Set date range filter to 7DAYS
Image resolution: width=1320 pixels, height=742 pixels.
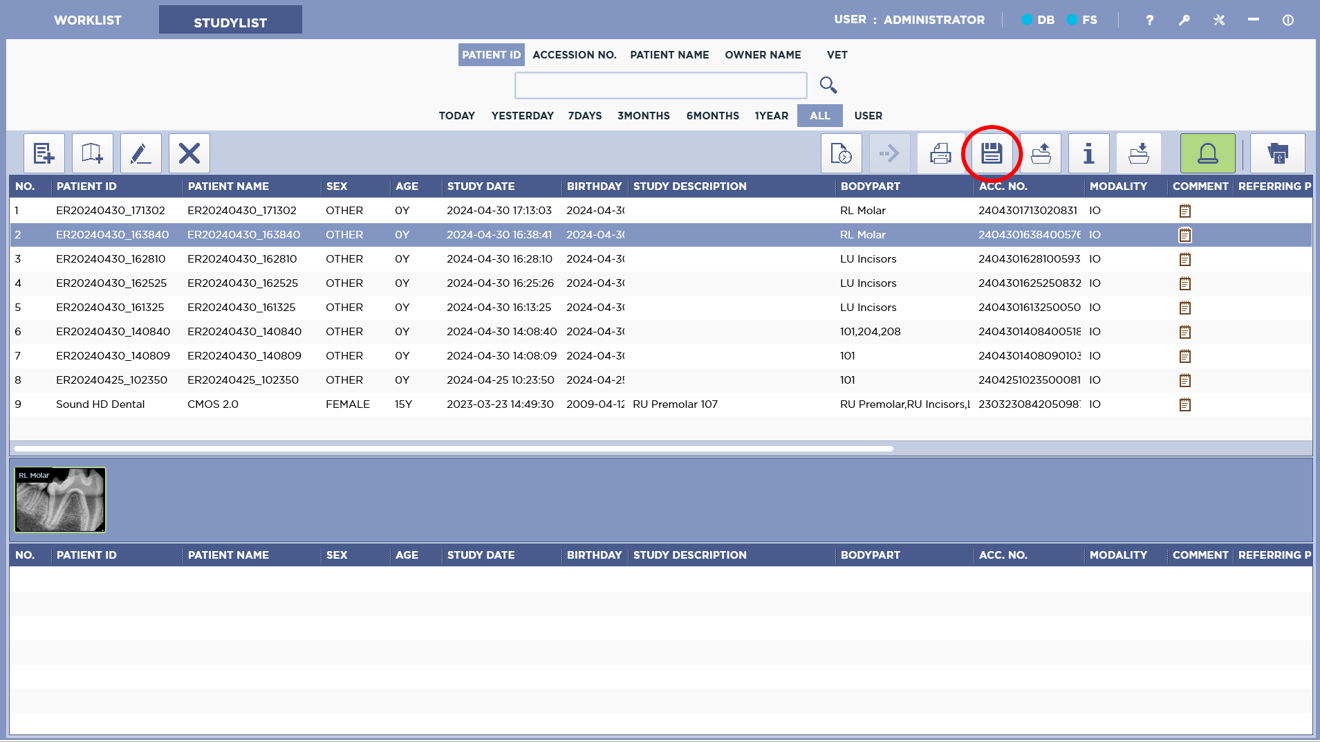click(x=584, y=116)
